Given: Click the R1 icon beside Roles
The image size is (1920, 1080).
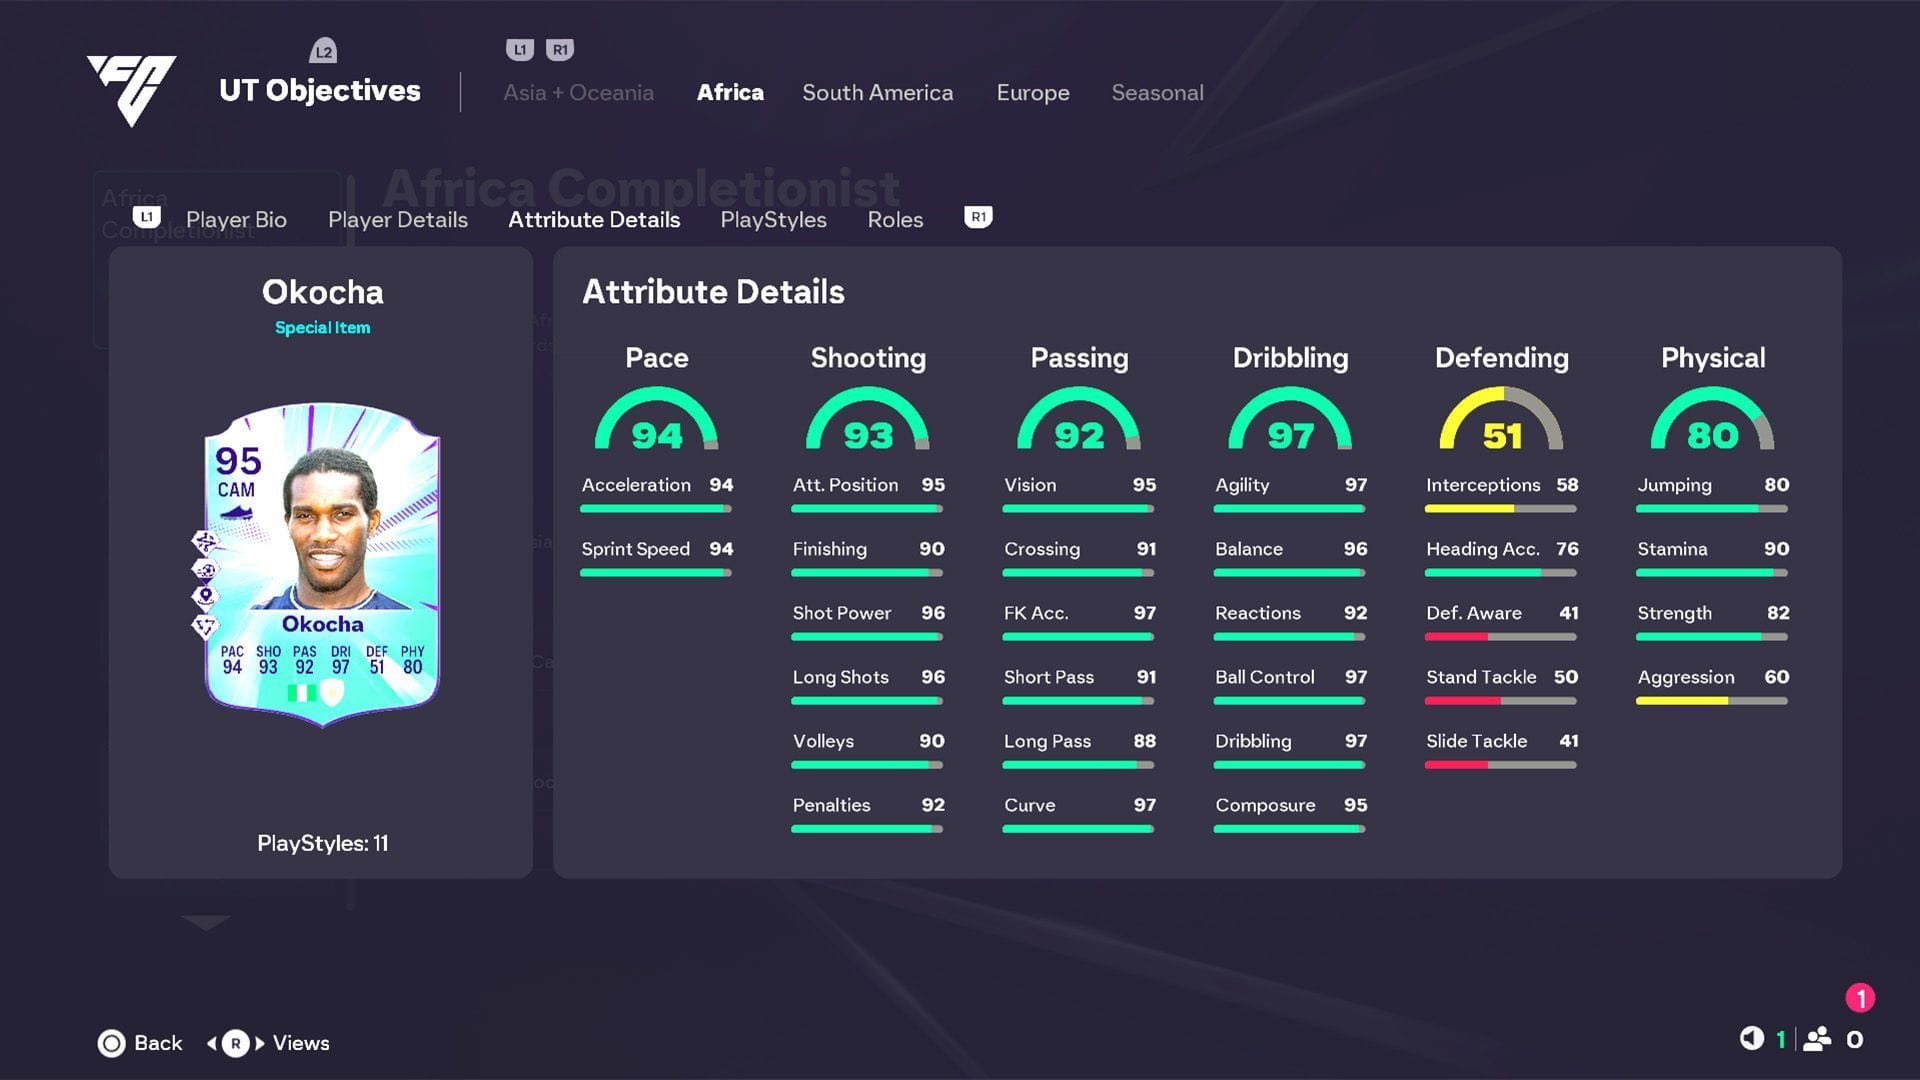Looking at the screenshot, I should pyautogui.click(x=978, y=217).
